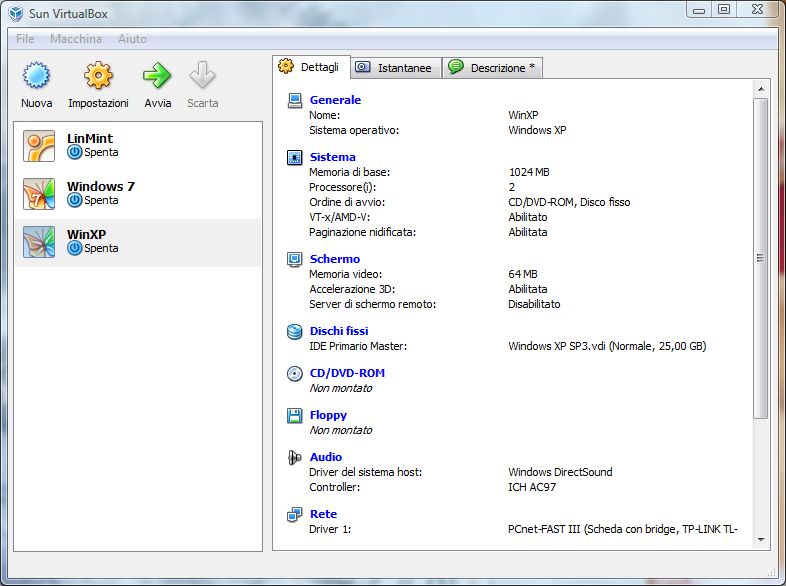Click WinXP Spenta power state icon

pyautogui.click(x=75, y=248)
